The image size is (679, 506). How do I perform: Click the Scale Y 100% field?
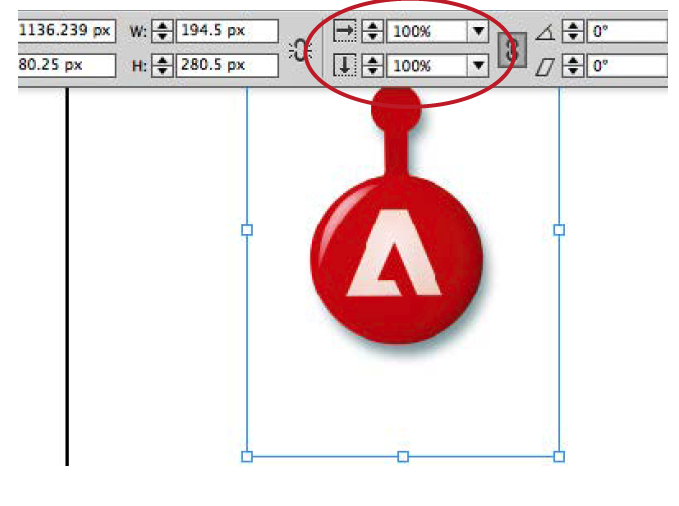[427, 65]
